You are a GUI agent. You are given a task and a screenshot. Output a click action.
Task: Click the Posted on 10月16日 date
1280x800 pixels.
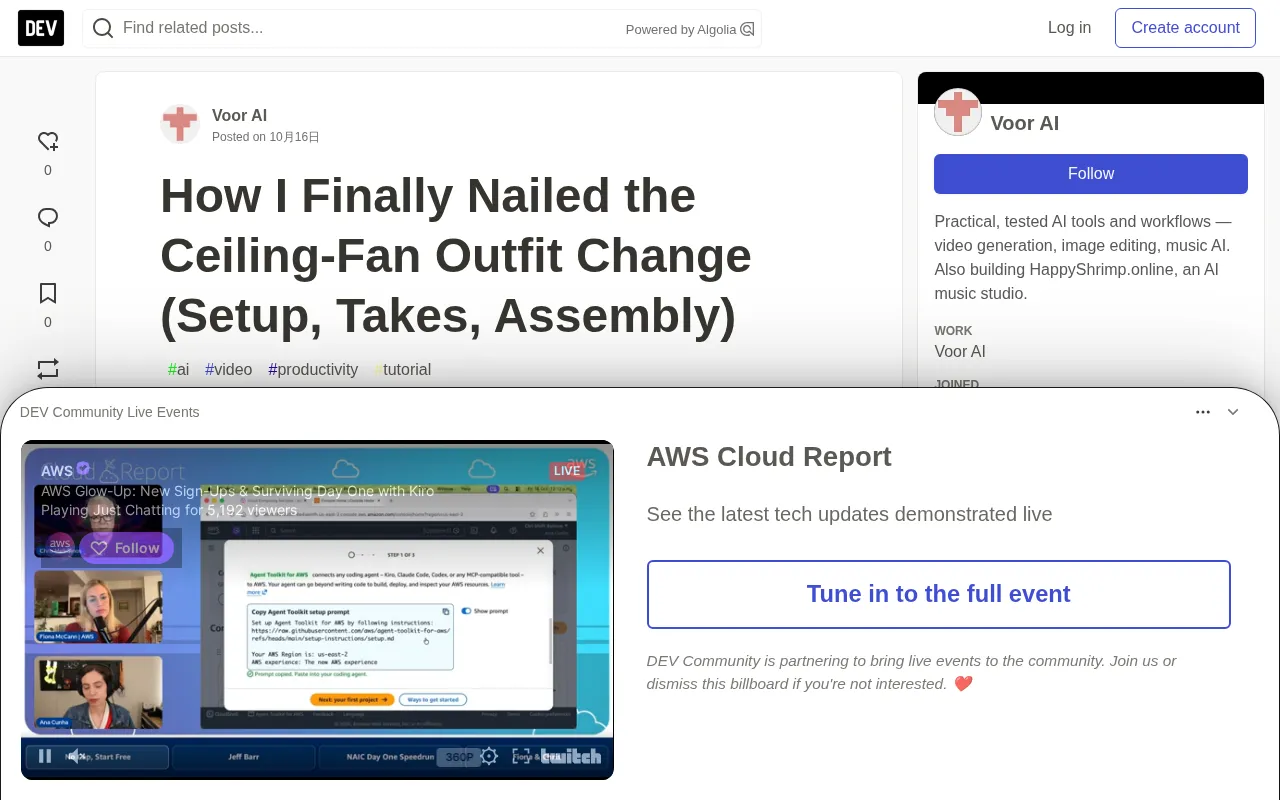266,137
